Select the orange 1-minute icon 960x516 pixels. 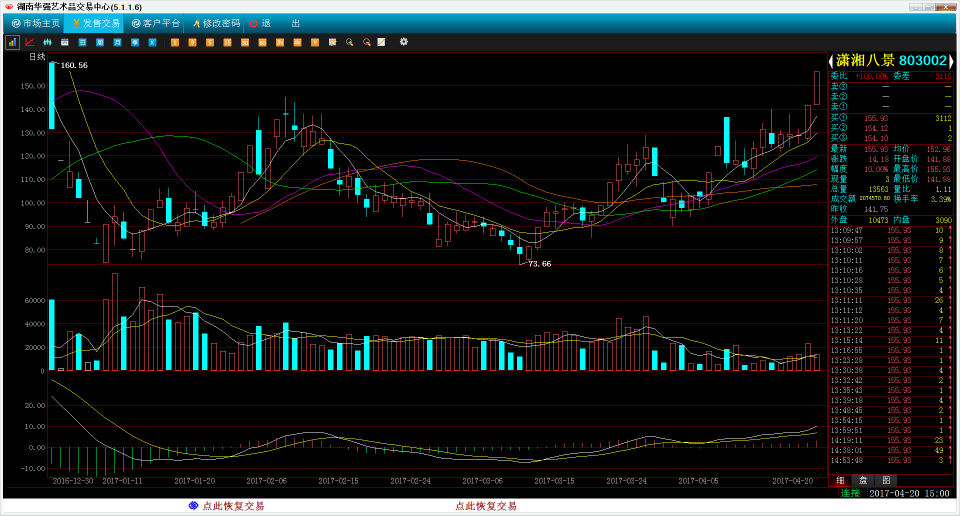click(175, 42)
